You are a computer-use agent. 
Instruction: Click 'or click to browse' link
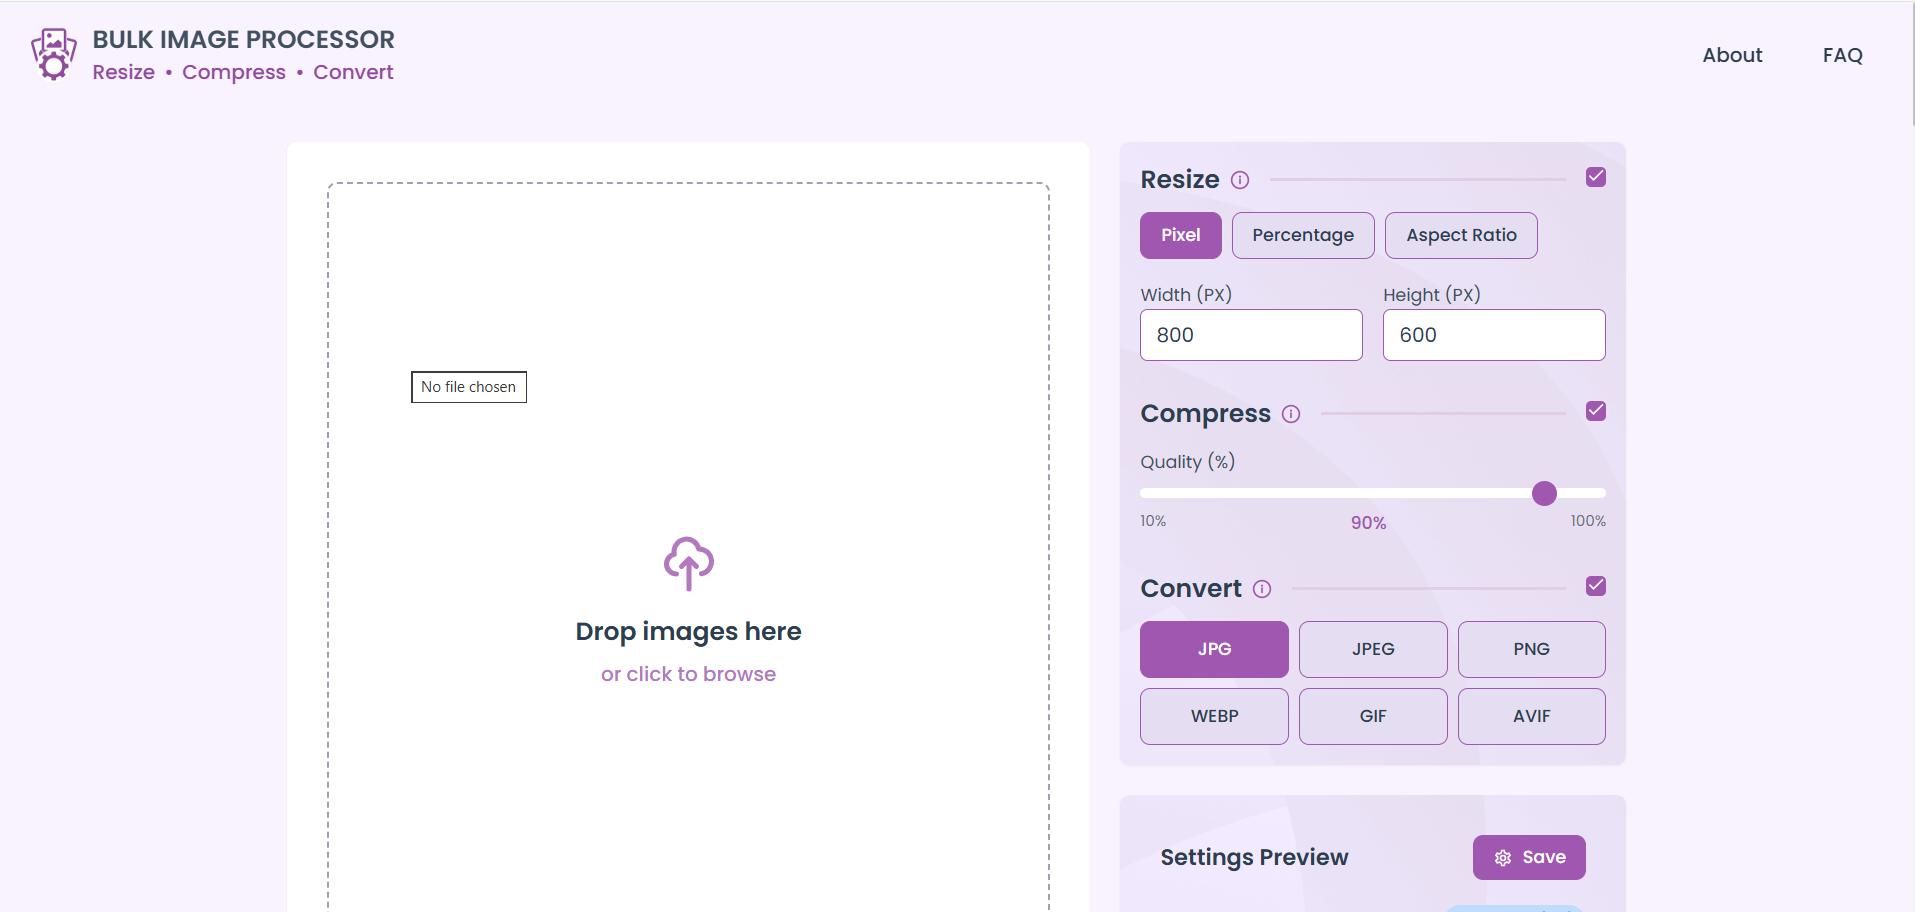(x=688, y=674)
